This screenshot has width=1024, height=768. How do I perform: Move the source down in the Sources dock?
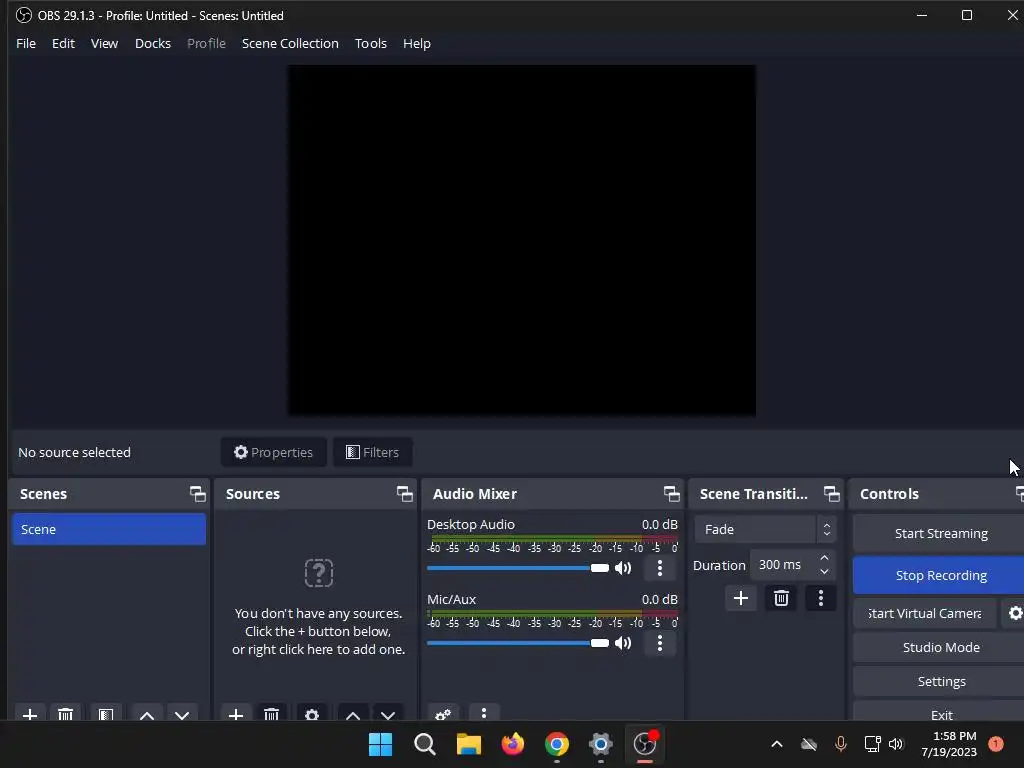coord(388,714)
